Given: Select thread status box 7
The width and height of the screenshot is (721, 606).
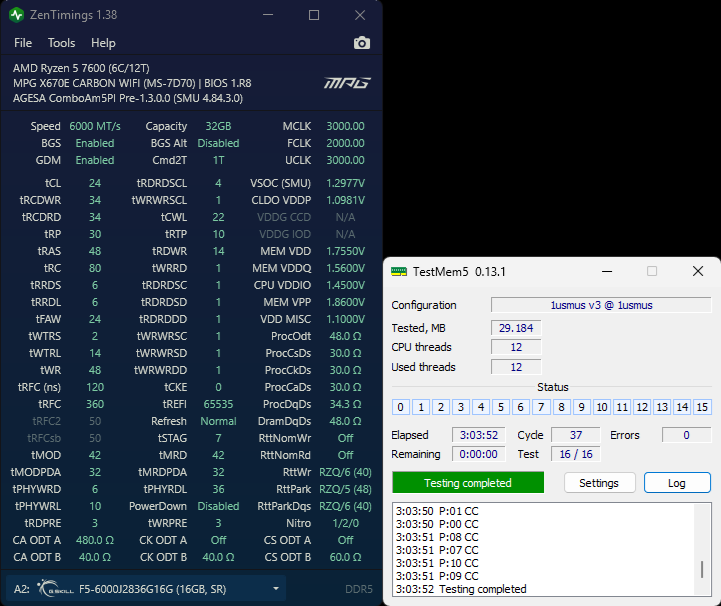Looking at the screenshot, I should (541, 407).
